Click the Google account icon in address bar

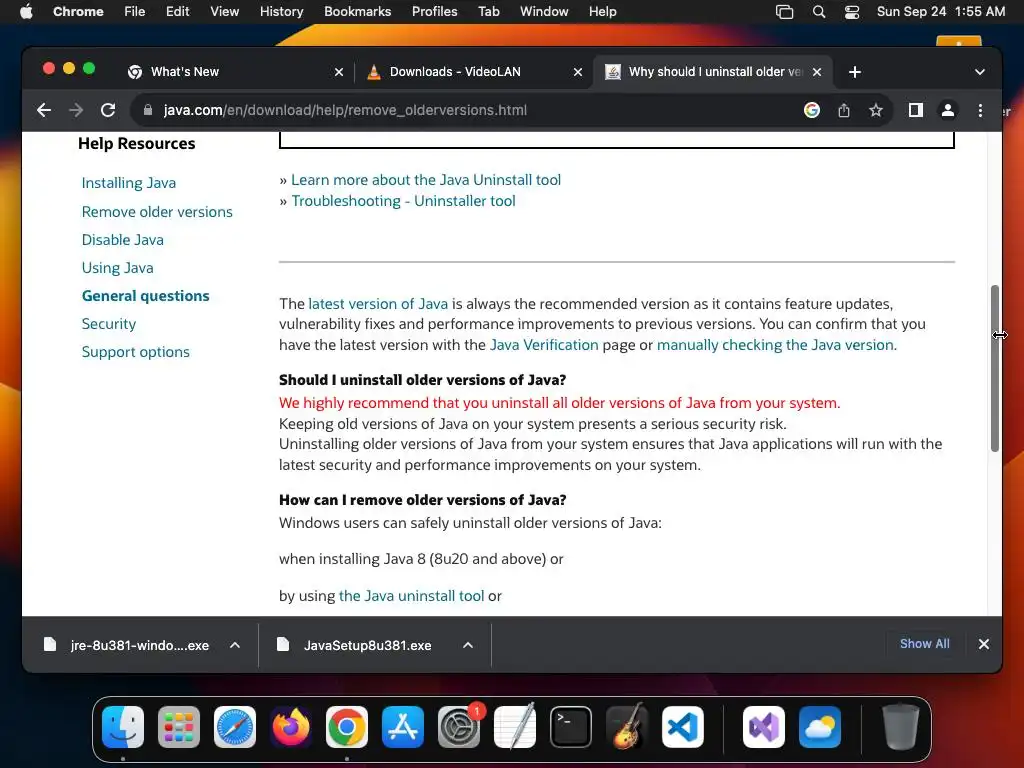(x=812, y=110)
